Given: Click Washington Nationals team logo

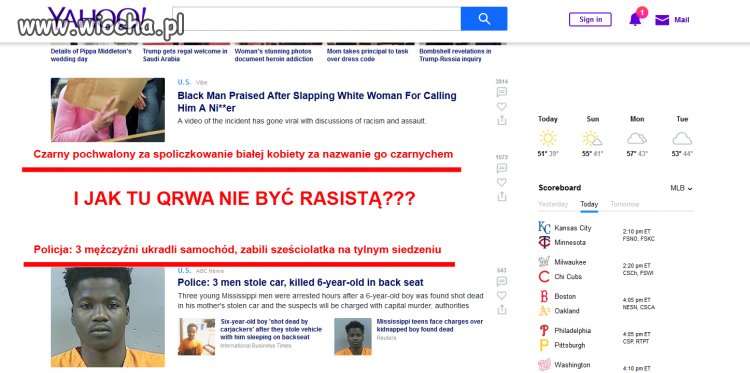Looking at the screenshot, I should click(x=544, y=365).
